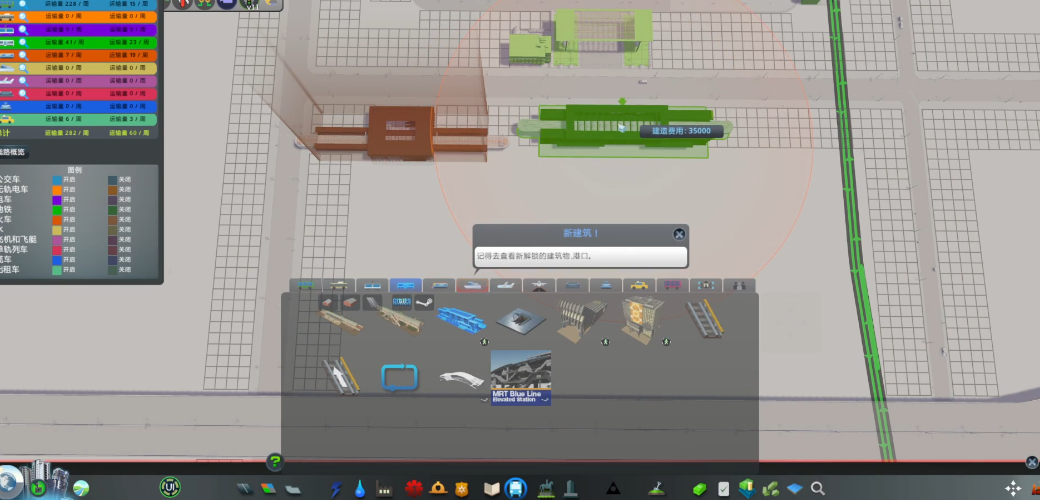Screen dimensions: 1040x500
Task: Open the districts tool menu
Action: [292, 489]
